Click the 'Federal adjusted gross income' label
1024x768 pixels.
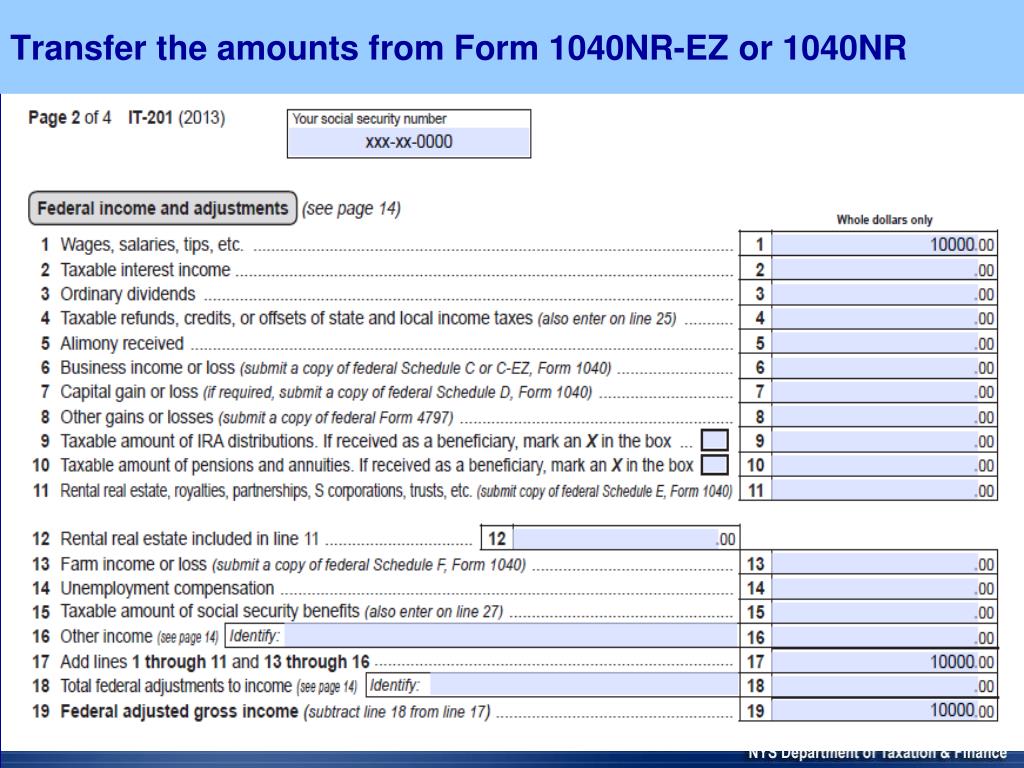[179, 711]
